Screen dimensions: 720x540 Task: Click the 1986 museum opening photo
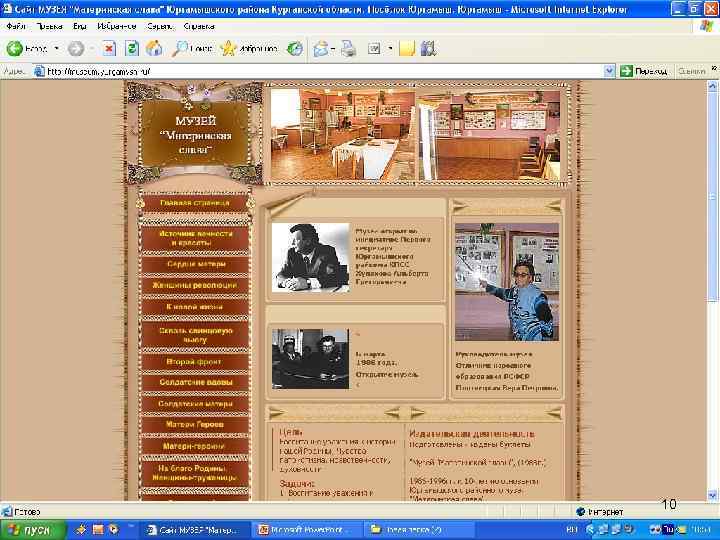coord(310,359)
